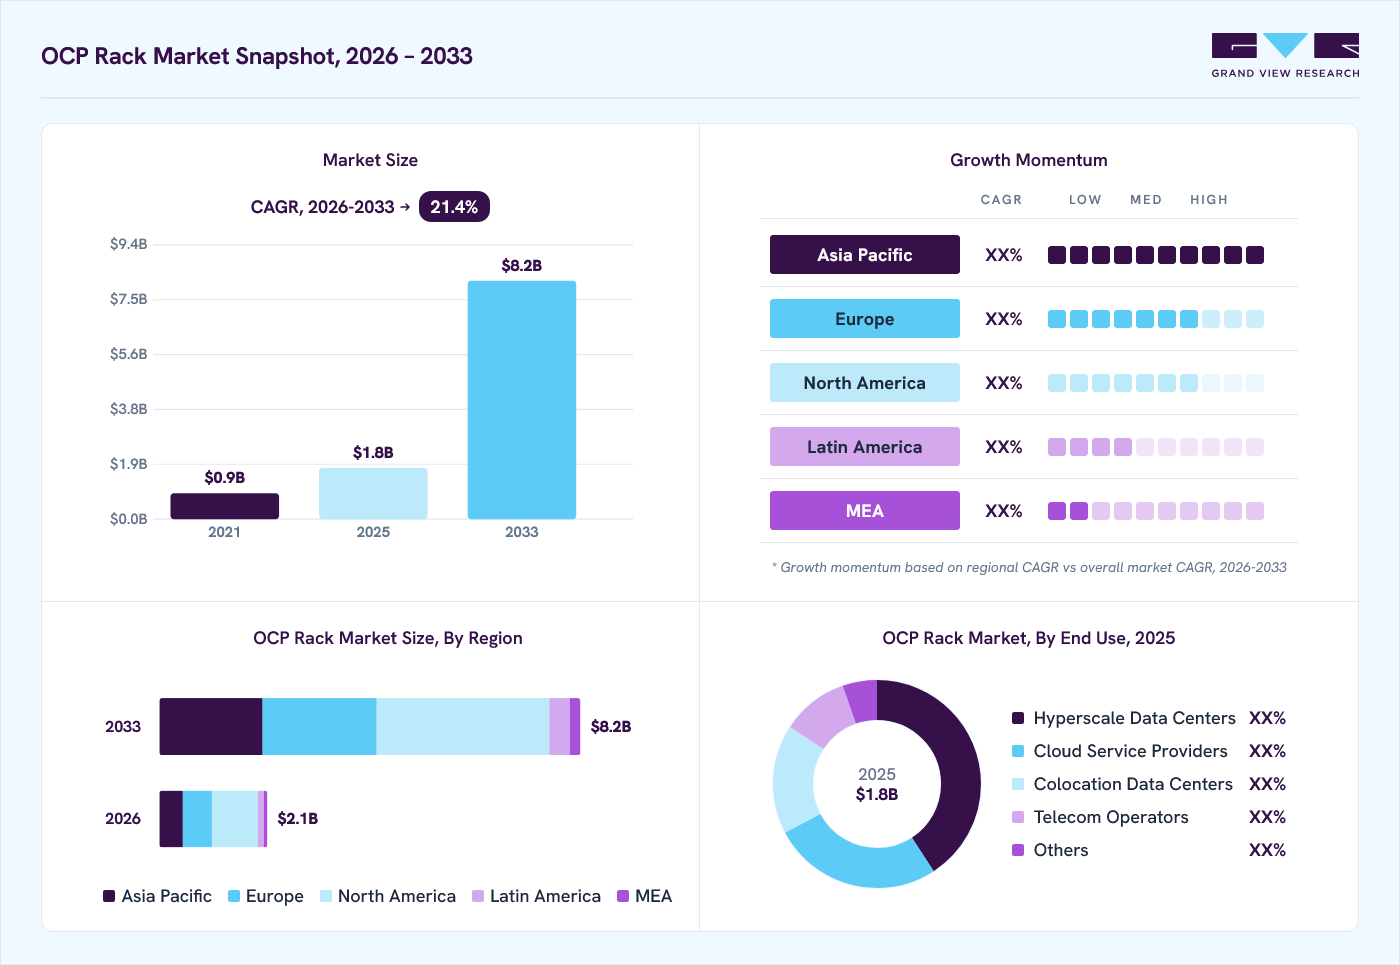Click the pale blue Colocation donut slice
This screenshot has height=965, width=1400.
pos(794,780)
